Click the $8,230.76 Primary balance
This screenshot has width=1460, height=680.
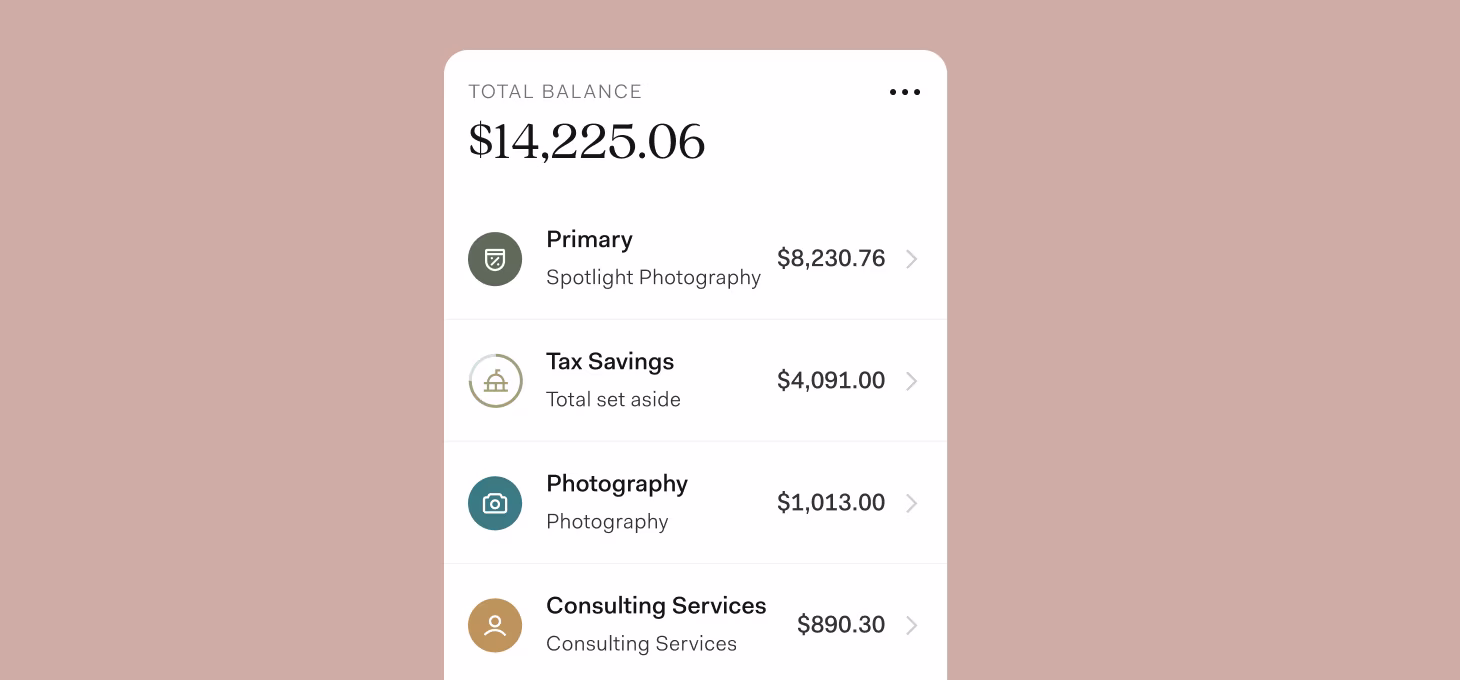pos(831,258)
